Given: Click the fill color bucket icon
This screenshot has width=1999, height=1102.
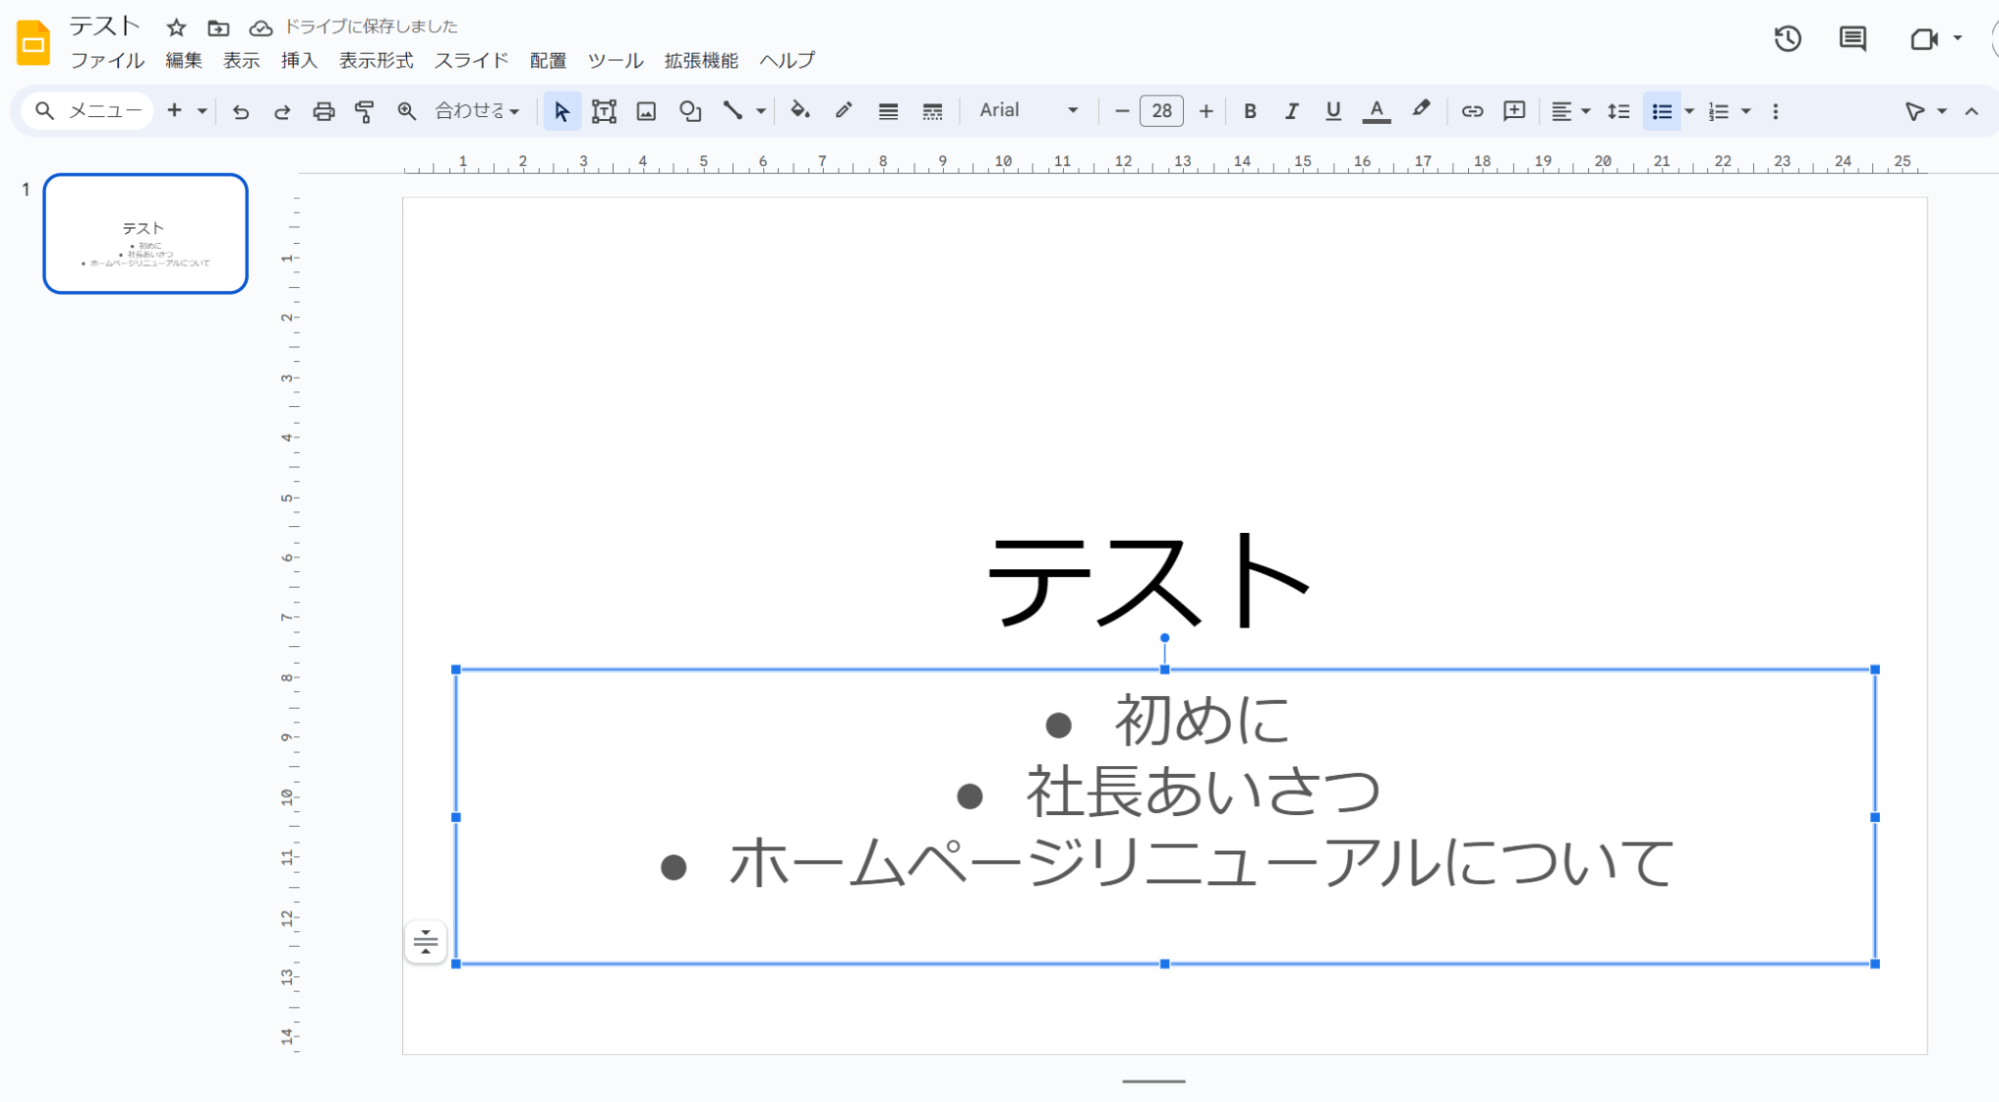Looking at the screenshot, I should 799,110.
